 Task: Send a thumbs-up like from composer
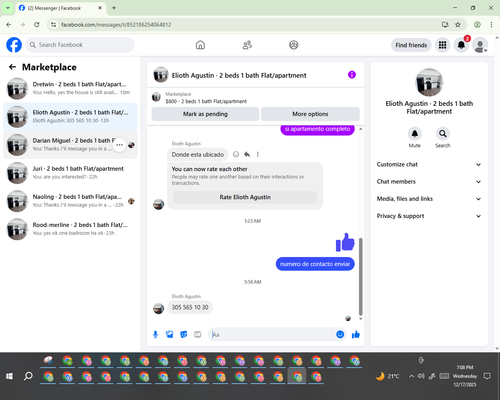click(x=356, y=334)
